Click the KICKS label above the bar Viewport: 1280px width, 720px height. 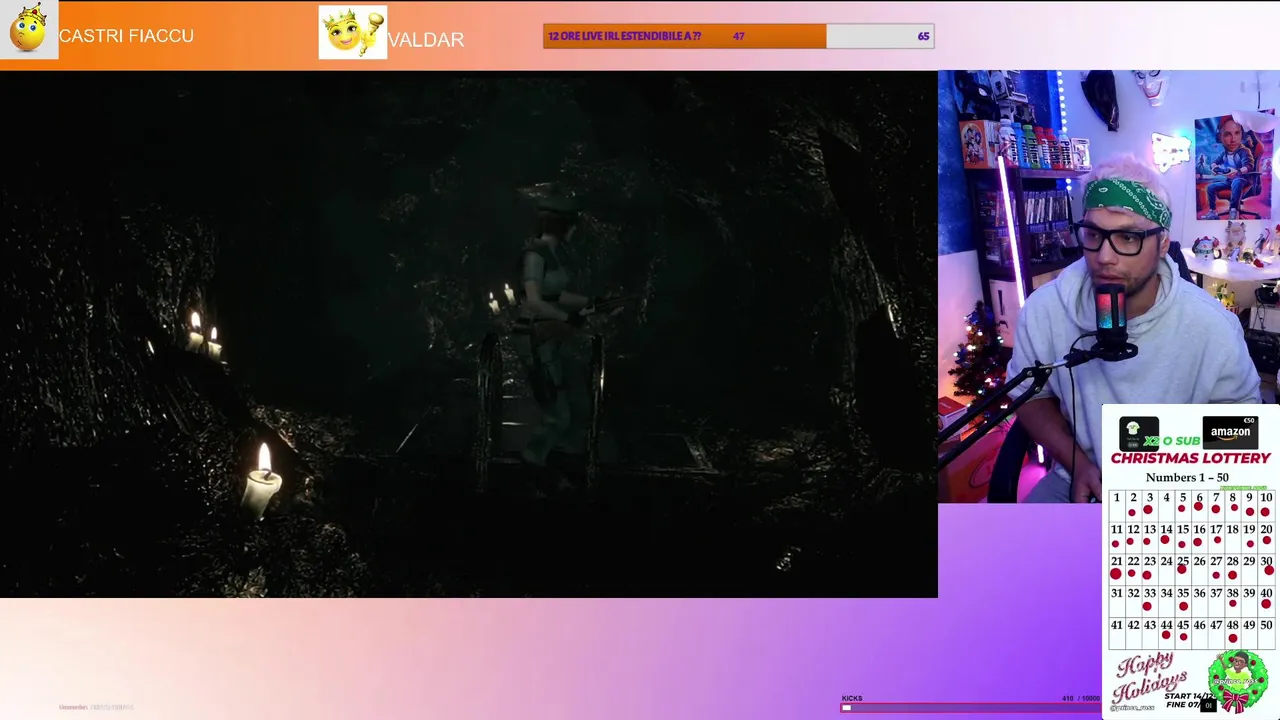852,698
